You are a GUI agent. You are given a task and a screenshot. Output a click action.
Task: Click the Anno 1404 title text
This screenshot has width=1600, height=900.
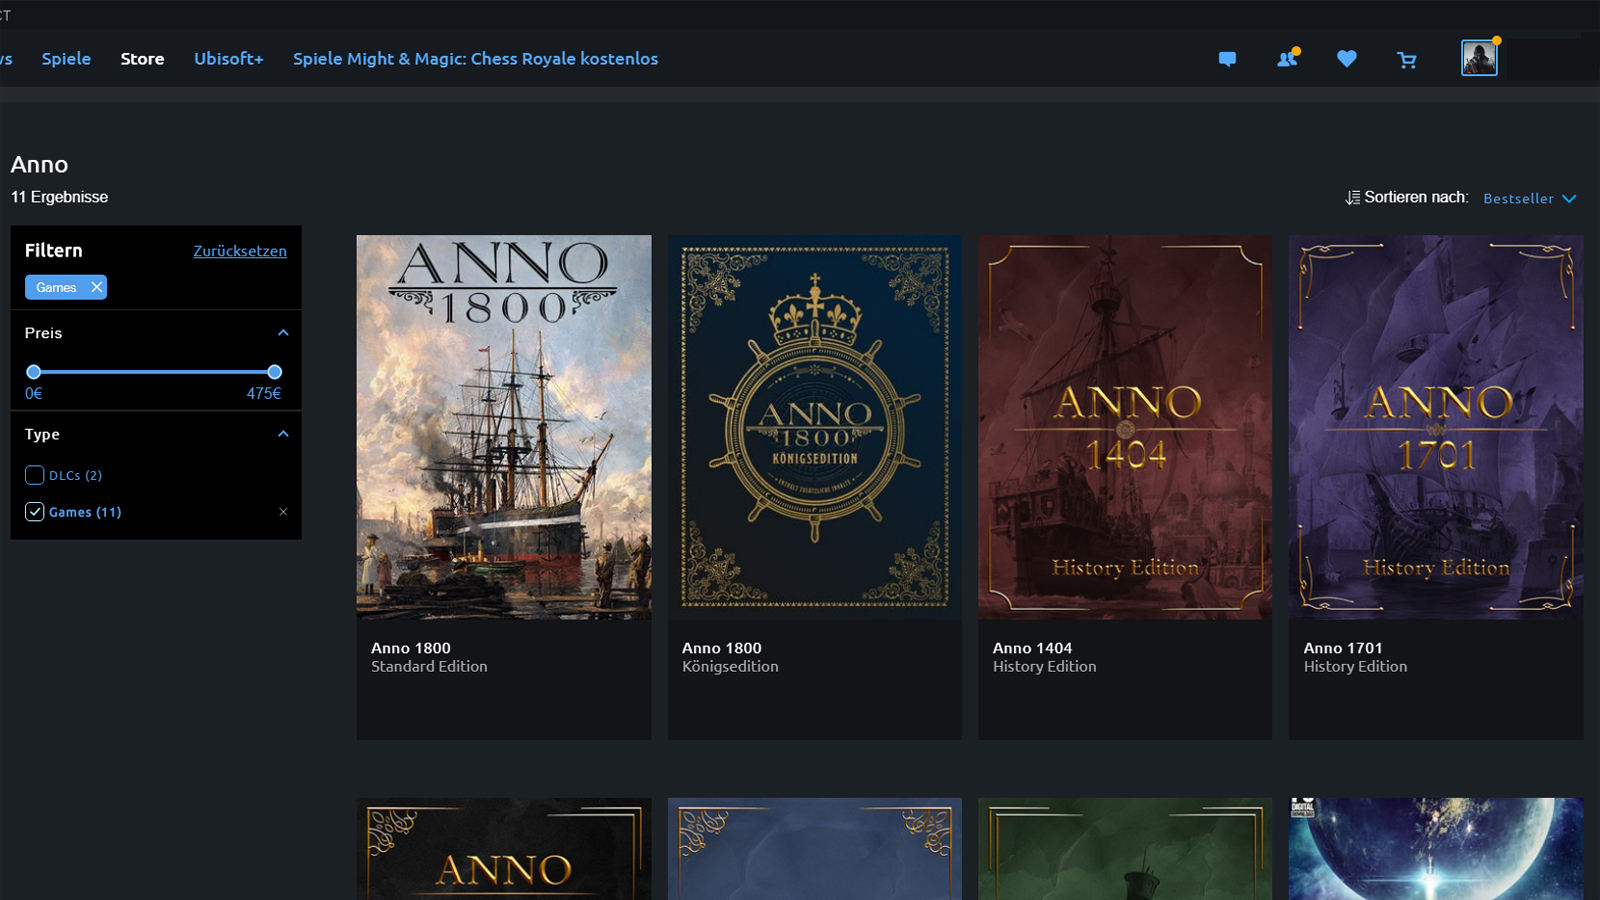tap(1032, 648)
